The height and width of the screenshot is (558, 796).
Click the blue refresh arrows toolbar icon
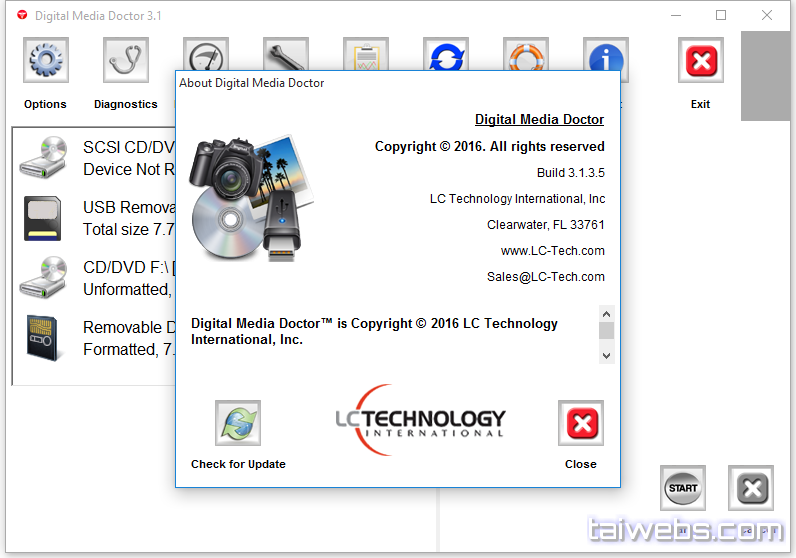click(446, 55)
